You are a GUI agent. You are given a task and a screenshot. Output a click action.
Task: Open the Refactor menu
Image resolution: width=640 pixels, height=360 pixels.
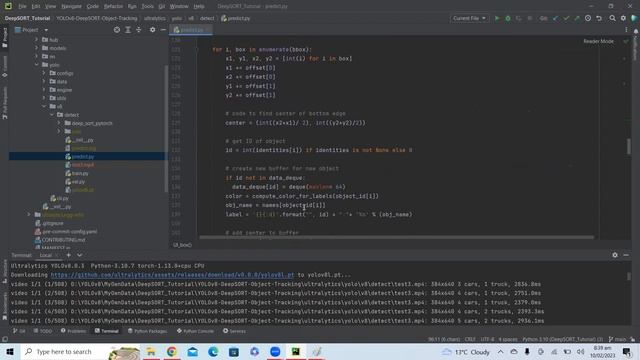click(x=113, y=6)
